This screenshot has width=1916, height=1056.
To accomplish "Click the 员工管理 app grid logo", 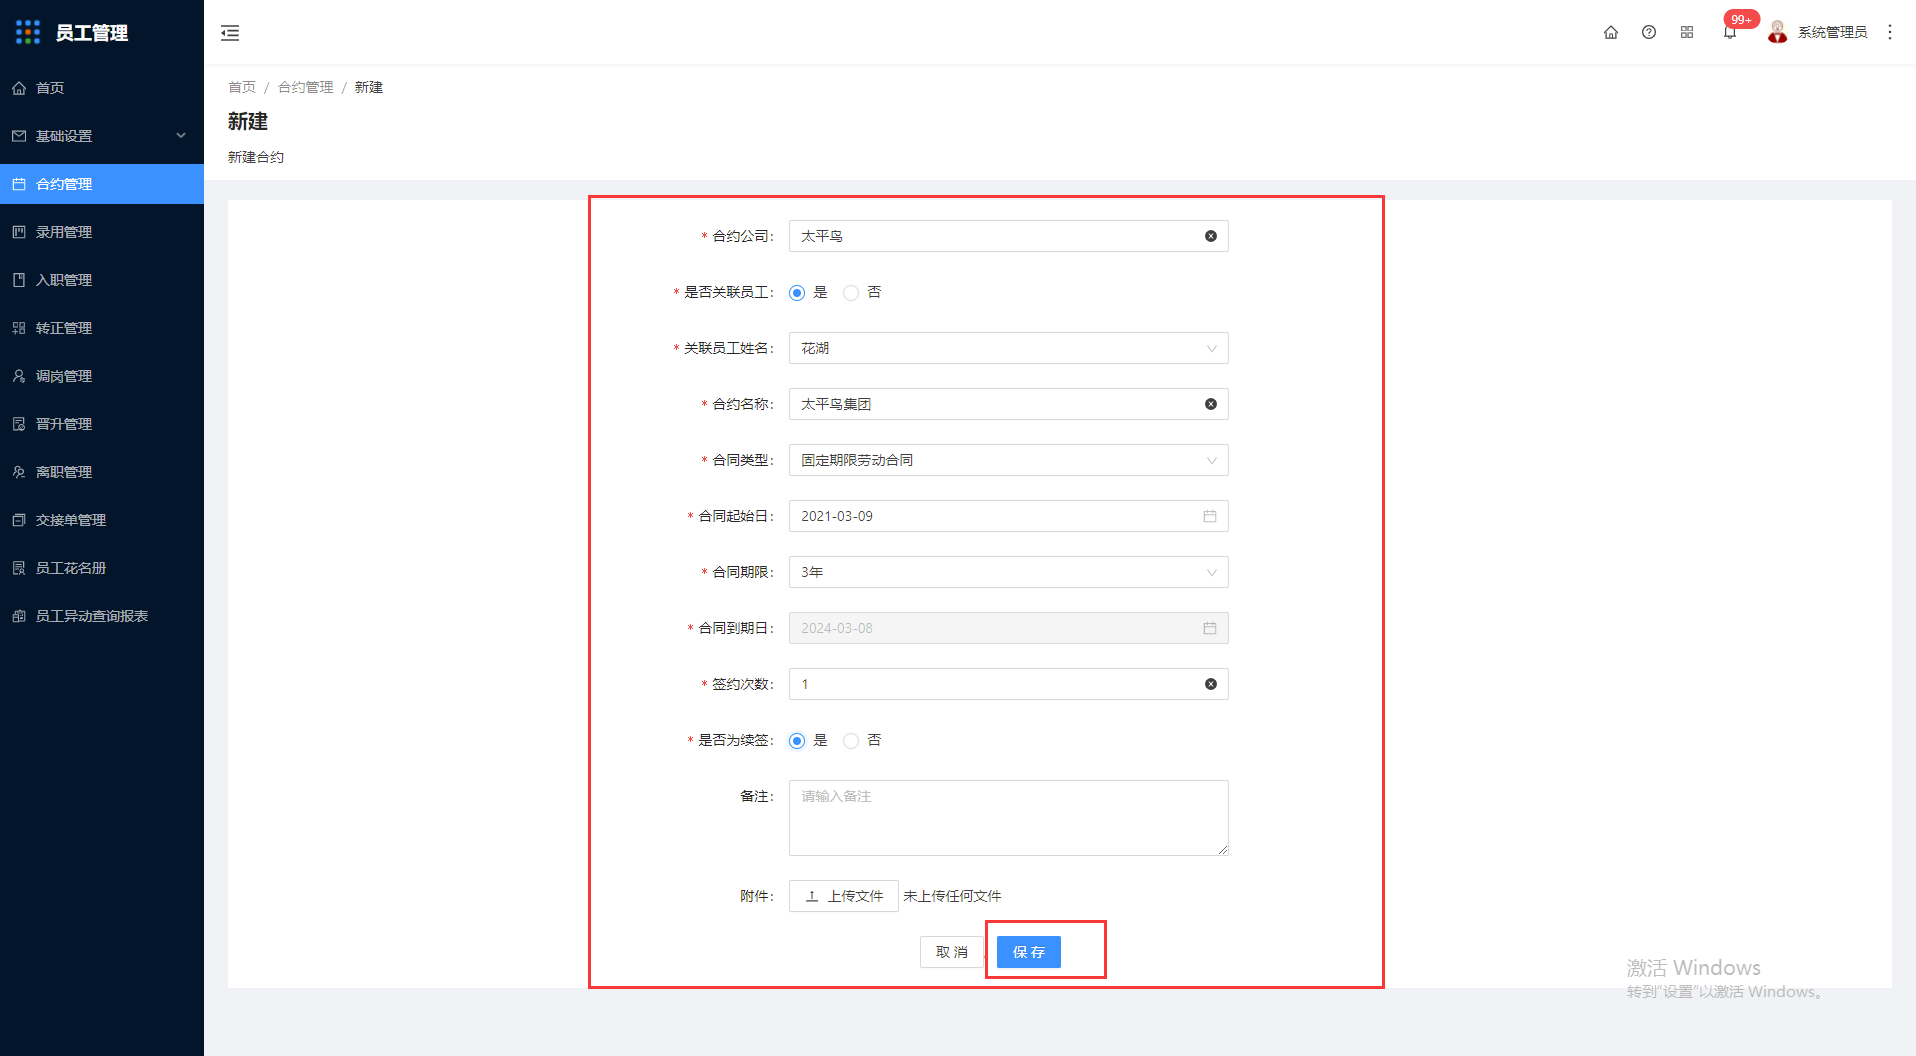I will 28,32.
